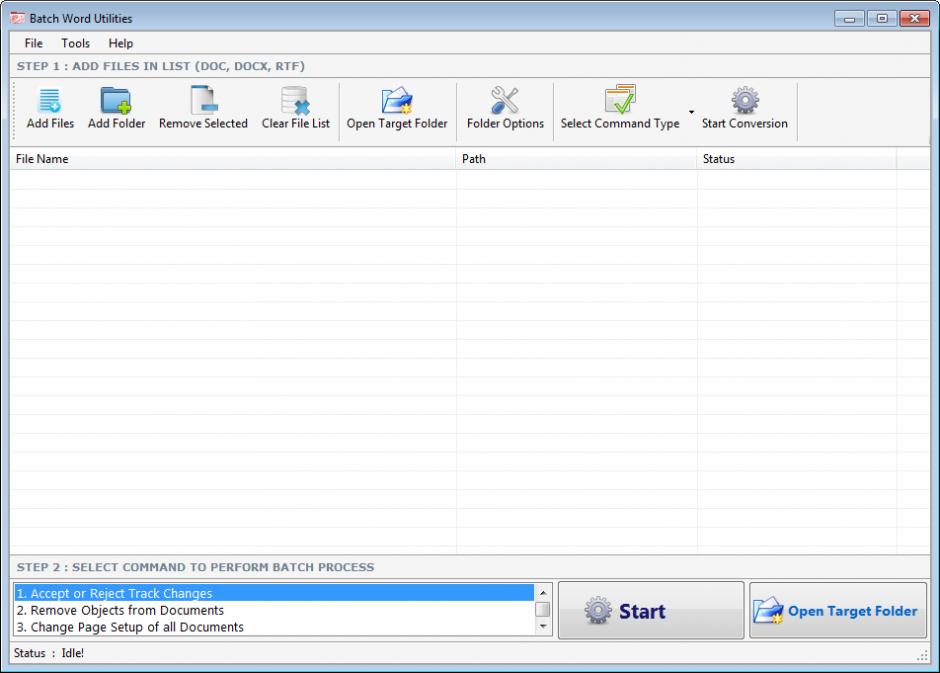The height and width of the screenshot is (673, 940).
Task: Open the Tools menu
Action: [x=75, y=43]
